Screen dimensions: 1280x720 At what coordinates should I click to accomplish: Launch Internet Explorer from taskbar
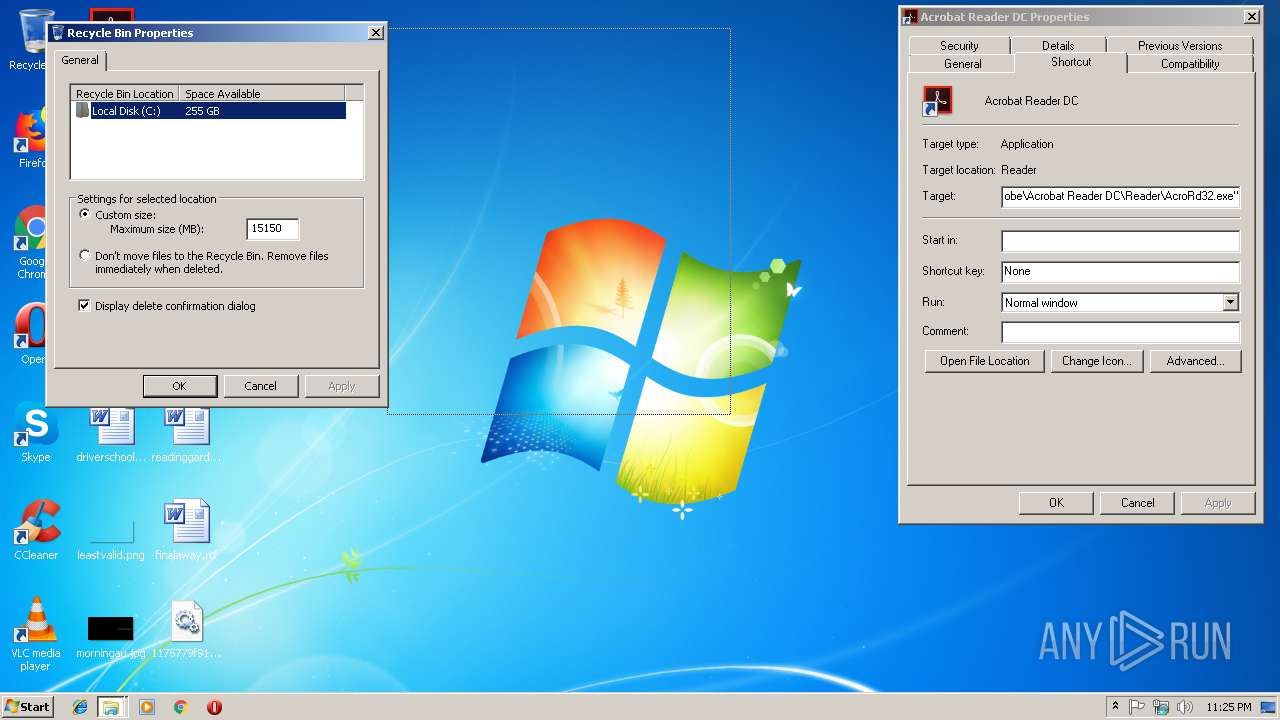80,707
